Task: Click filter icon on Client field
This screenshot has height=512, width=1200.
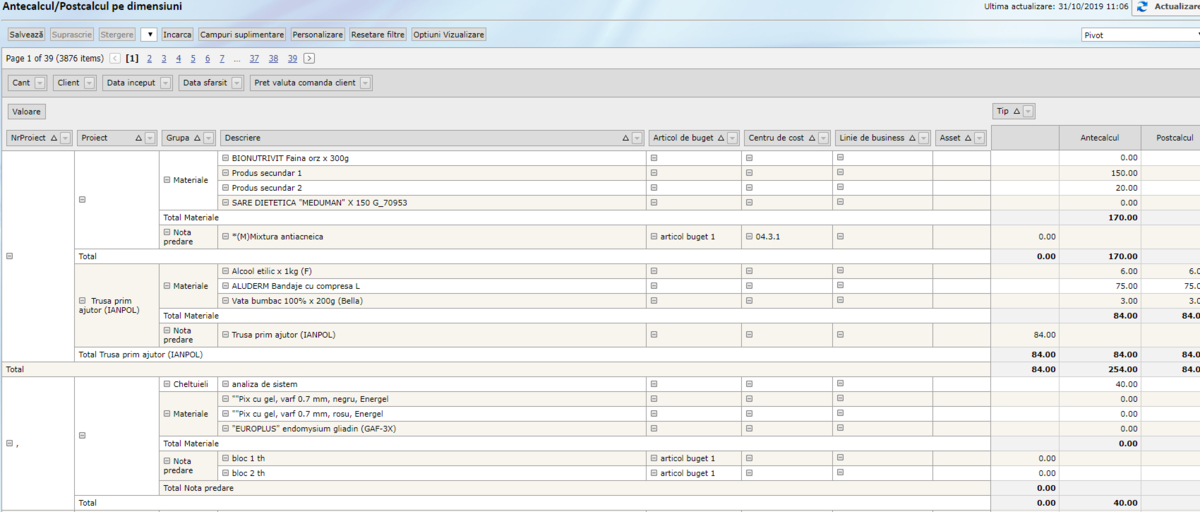Action: tap(89, 83)
